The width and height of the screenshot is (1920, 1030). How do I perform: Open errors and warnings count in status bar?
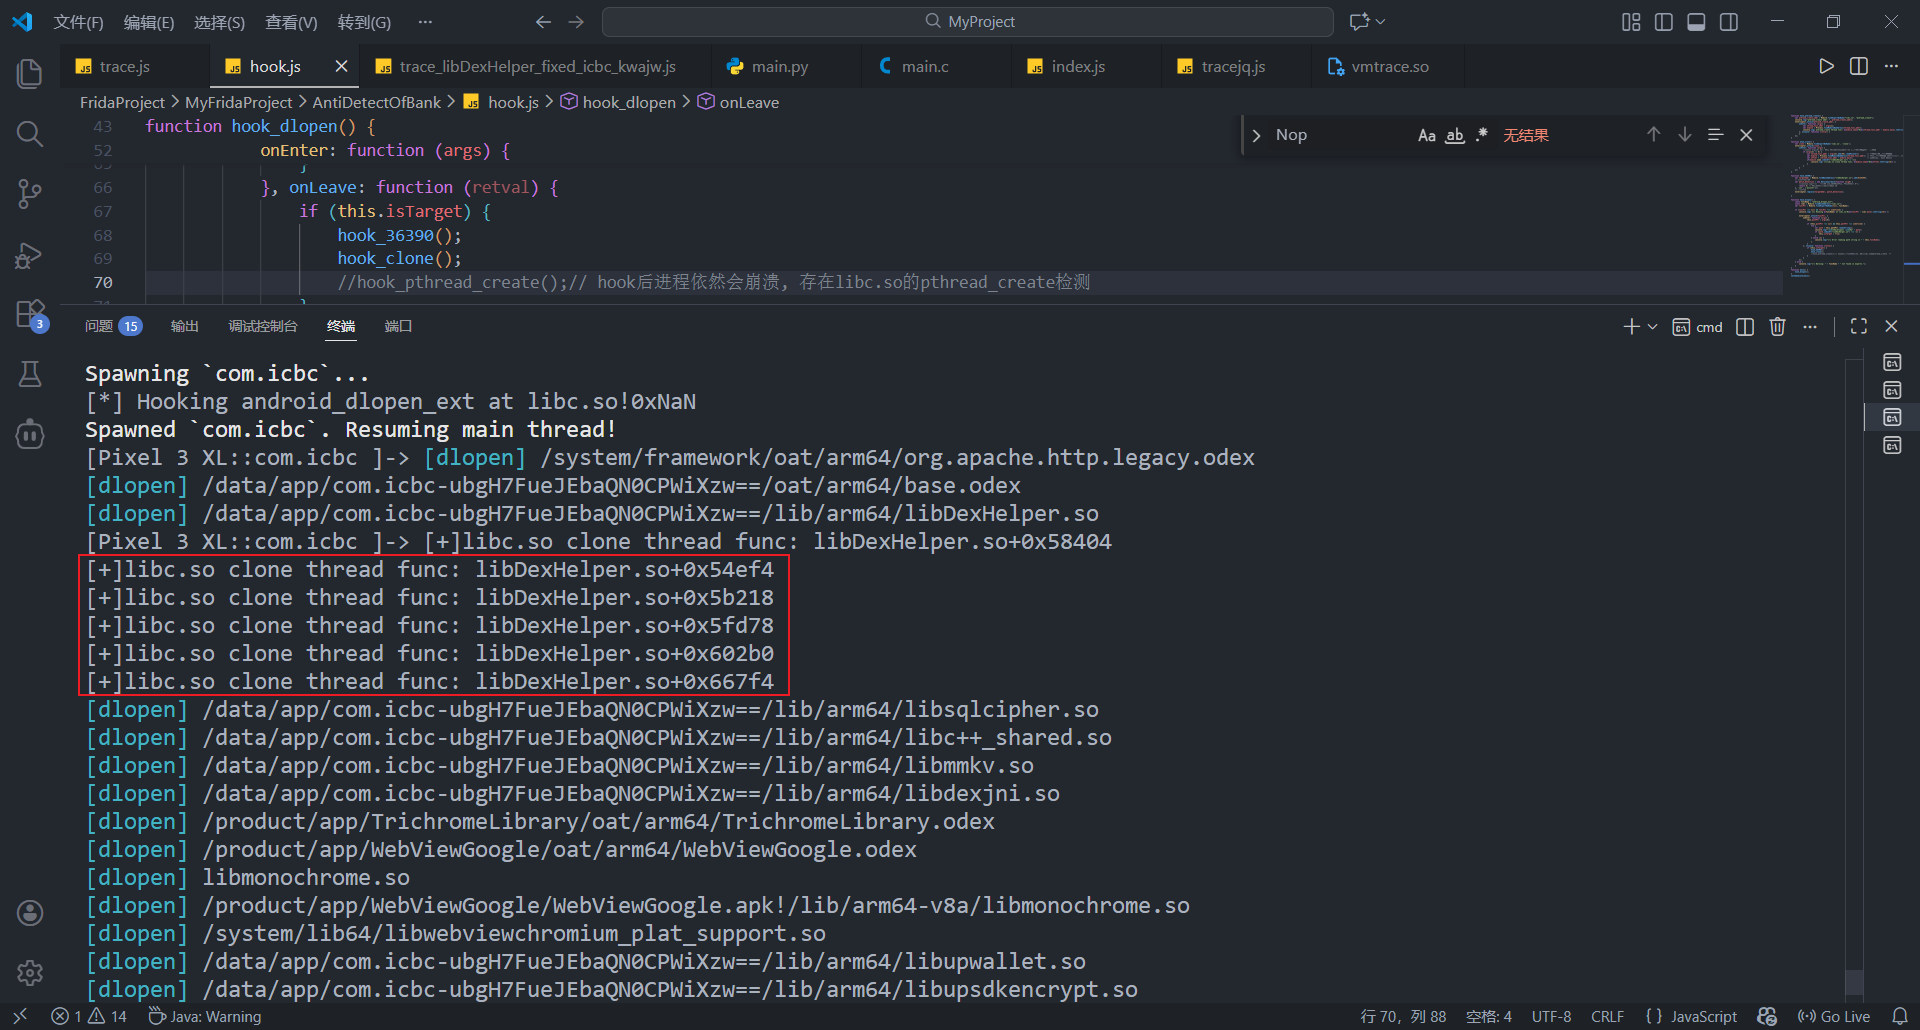coord(89,1016)
